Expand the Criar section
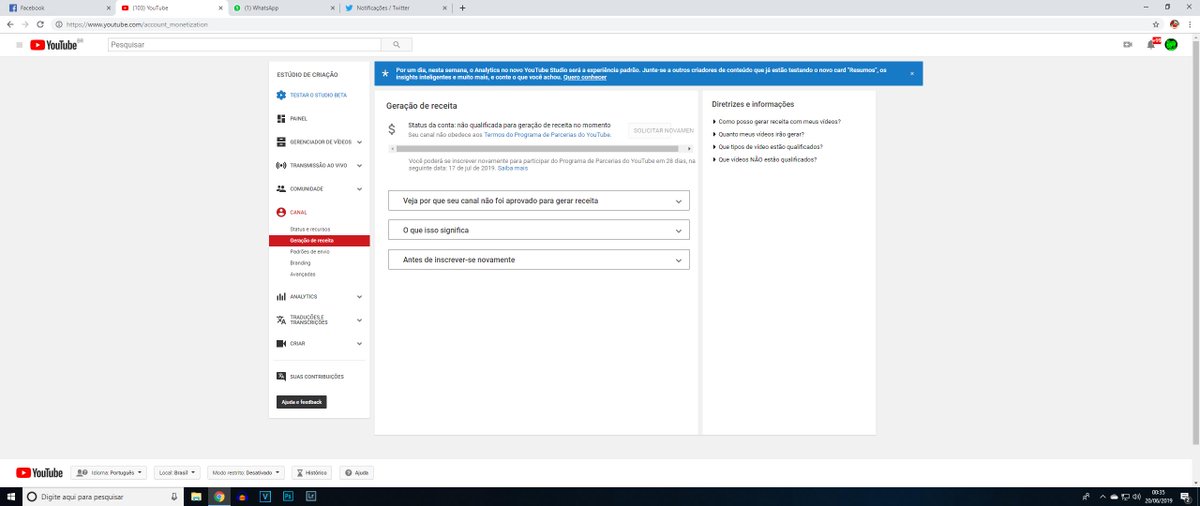 tap(319, 343)
